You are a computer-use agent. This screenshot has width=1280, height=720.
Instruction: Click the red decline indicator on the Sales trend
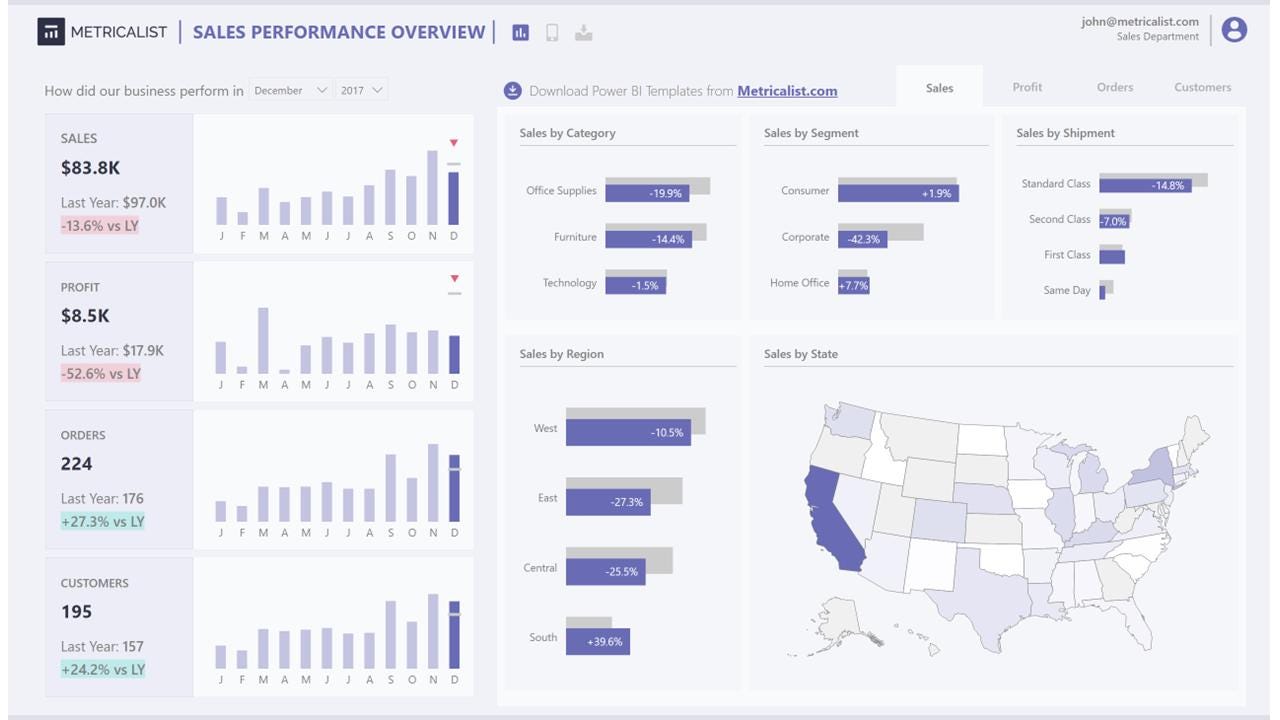point(452,143)
